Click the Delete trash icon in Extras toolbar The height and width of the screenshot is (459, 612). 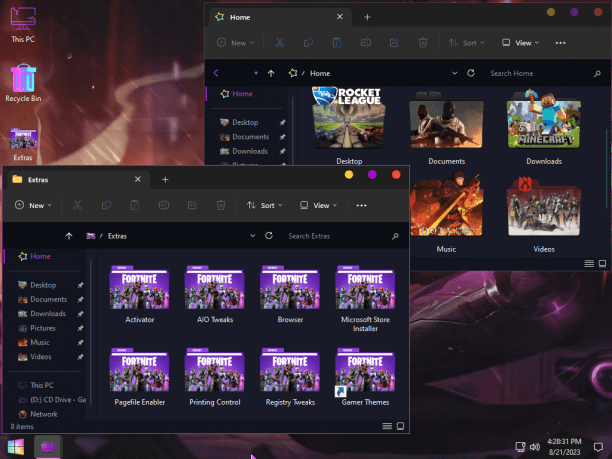(x=221, y=205)
